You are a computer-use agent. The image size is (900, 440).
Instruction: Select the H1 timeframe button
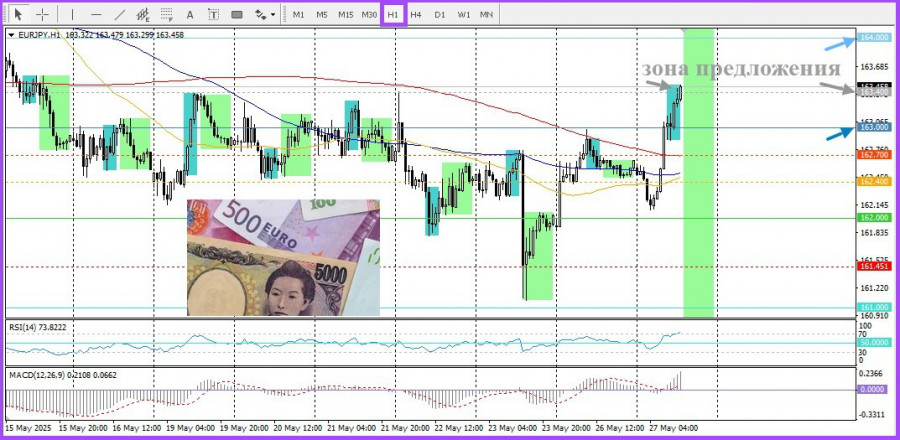tap(393, 14)
